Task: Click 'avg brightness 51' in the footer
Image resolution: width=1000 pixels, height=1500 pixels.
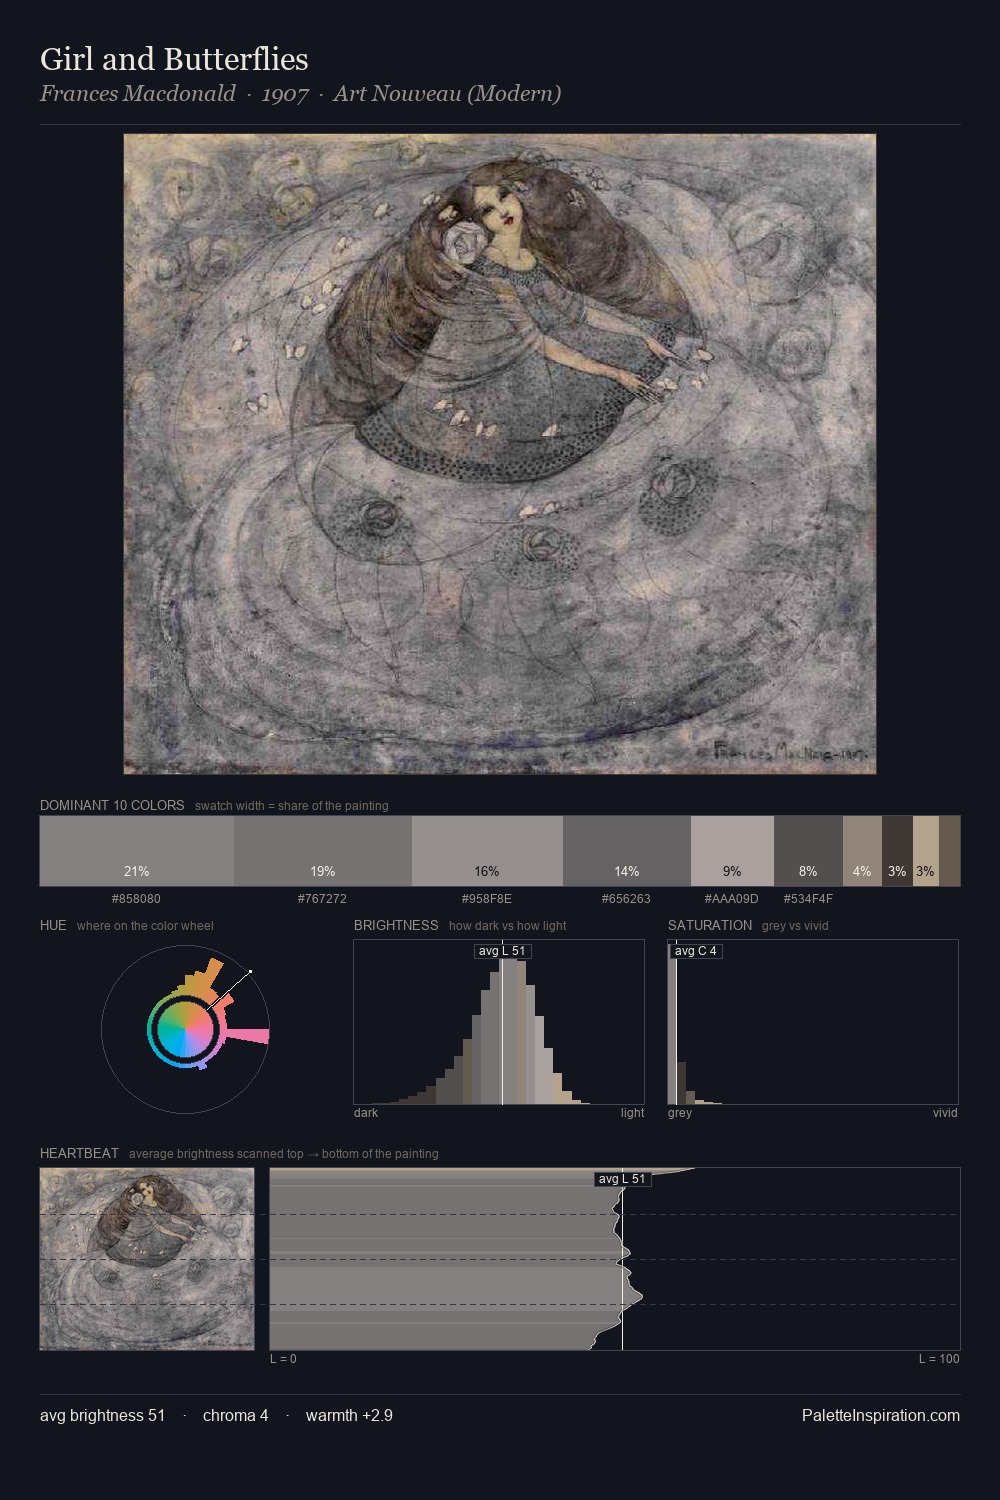Action: pyautogui.click(x=102, y=1415)
